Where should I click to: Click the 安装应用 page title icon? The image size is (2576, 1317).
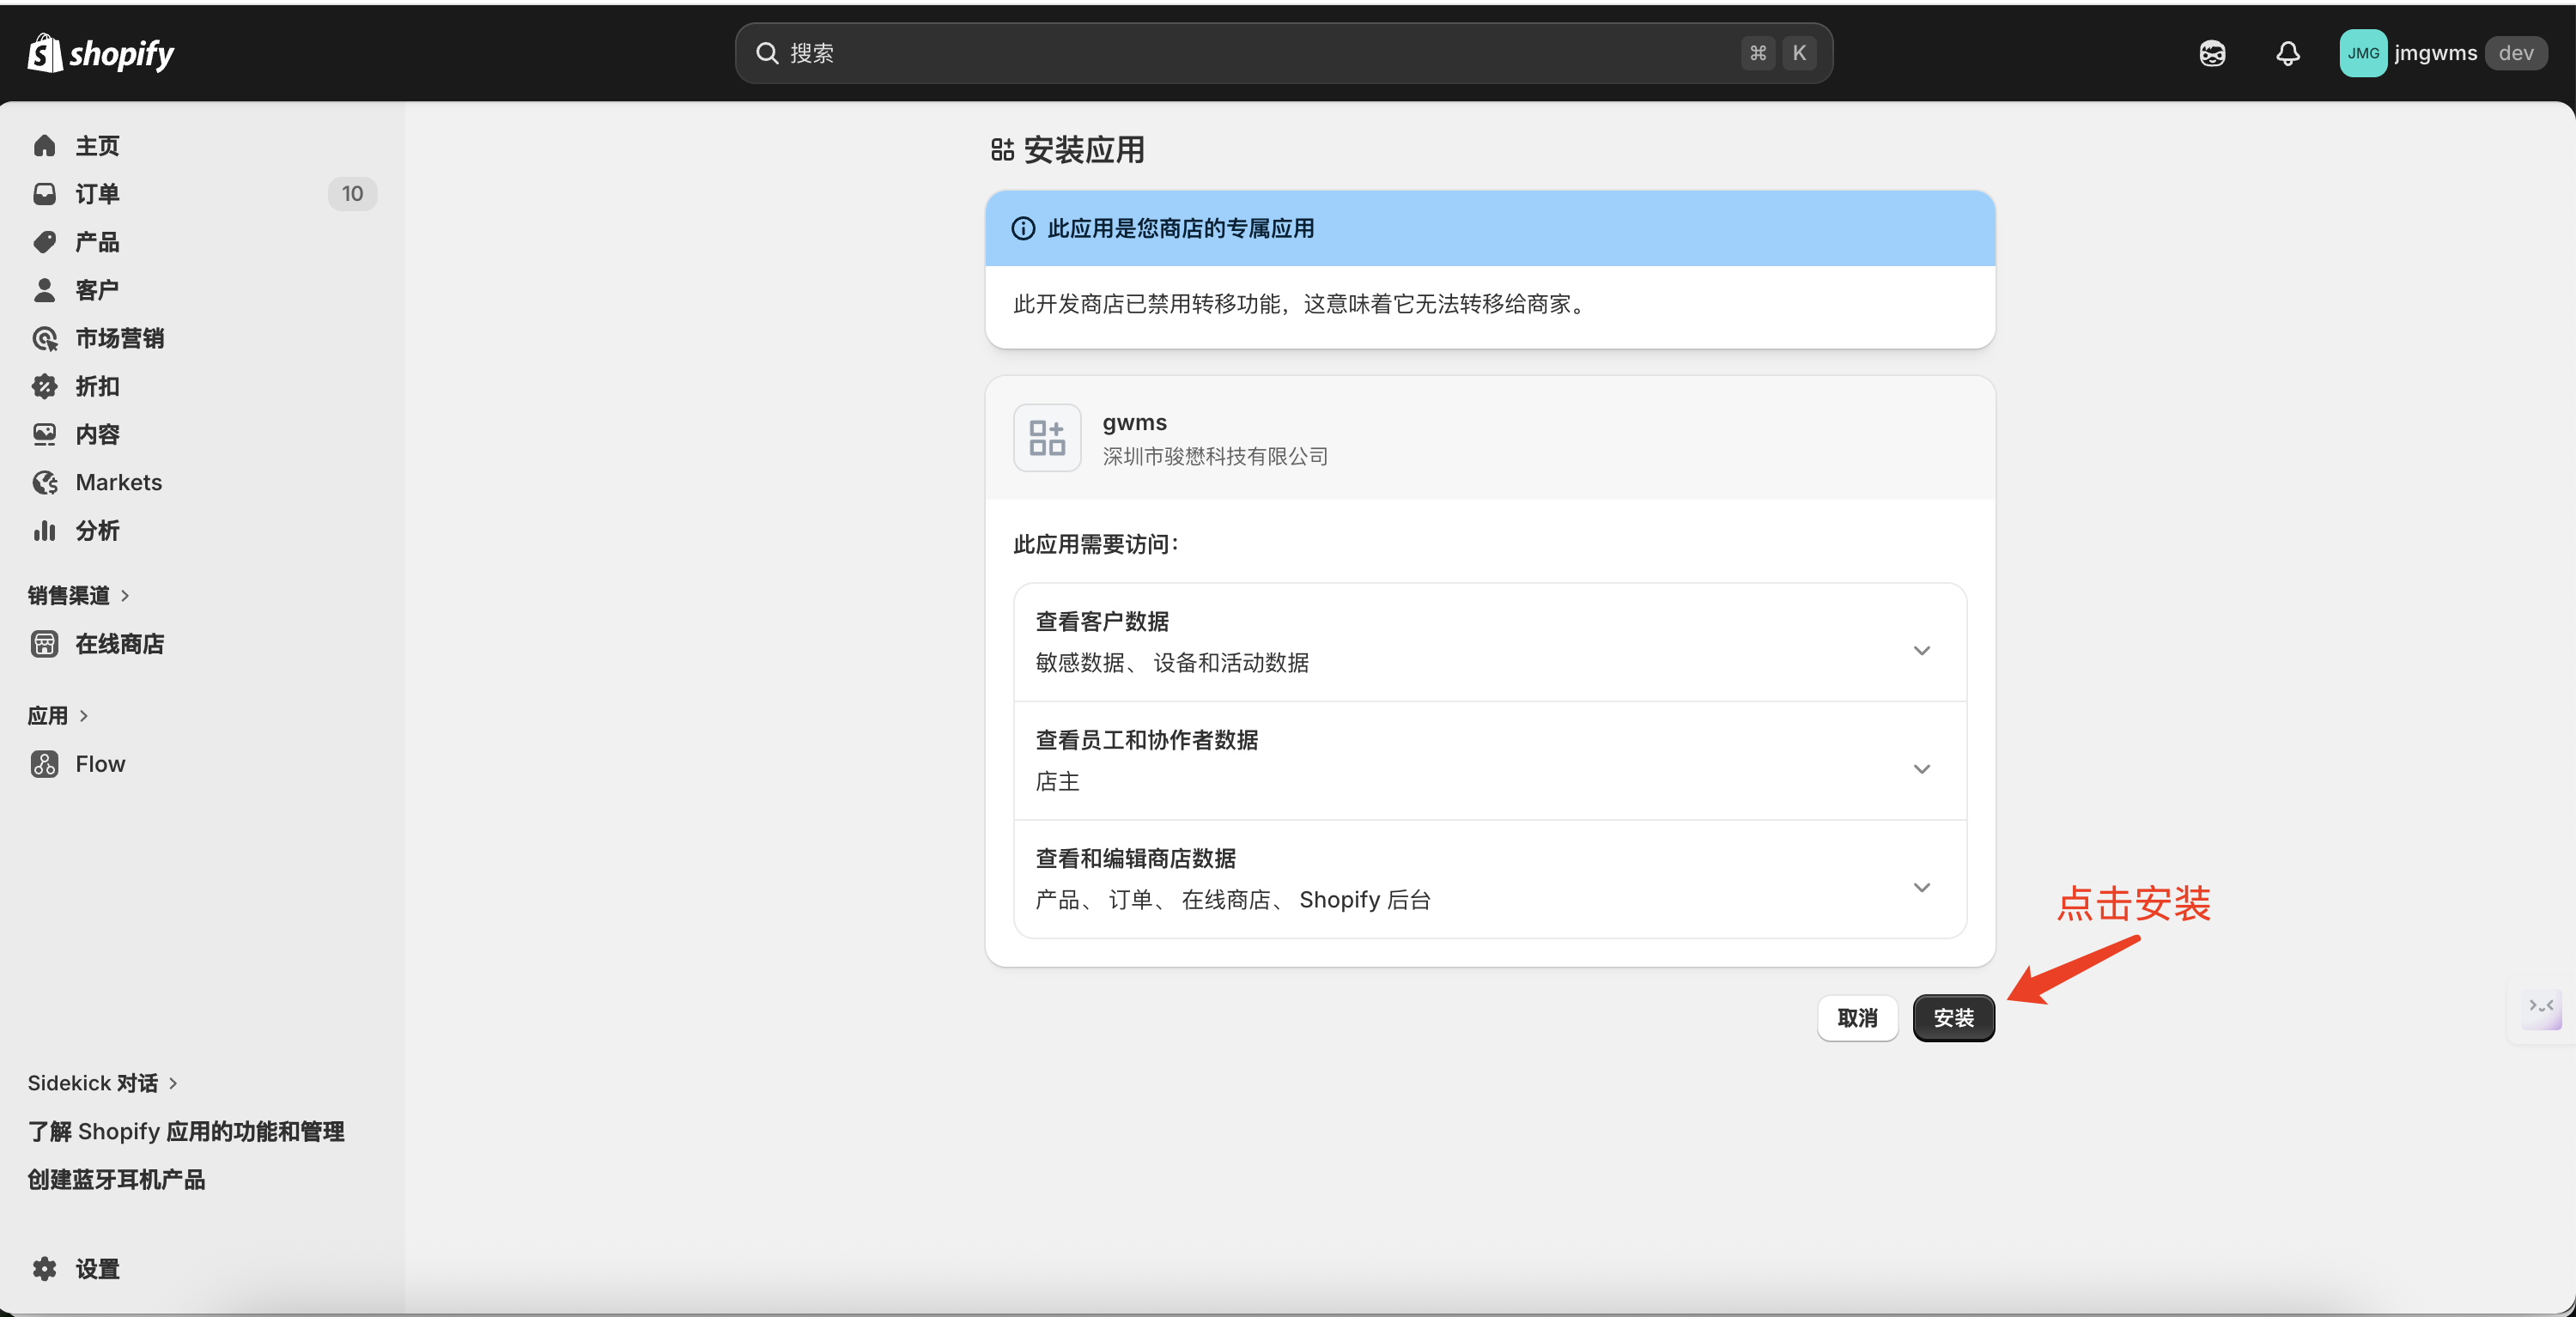point(1002,150)
